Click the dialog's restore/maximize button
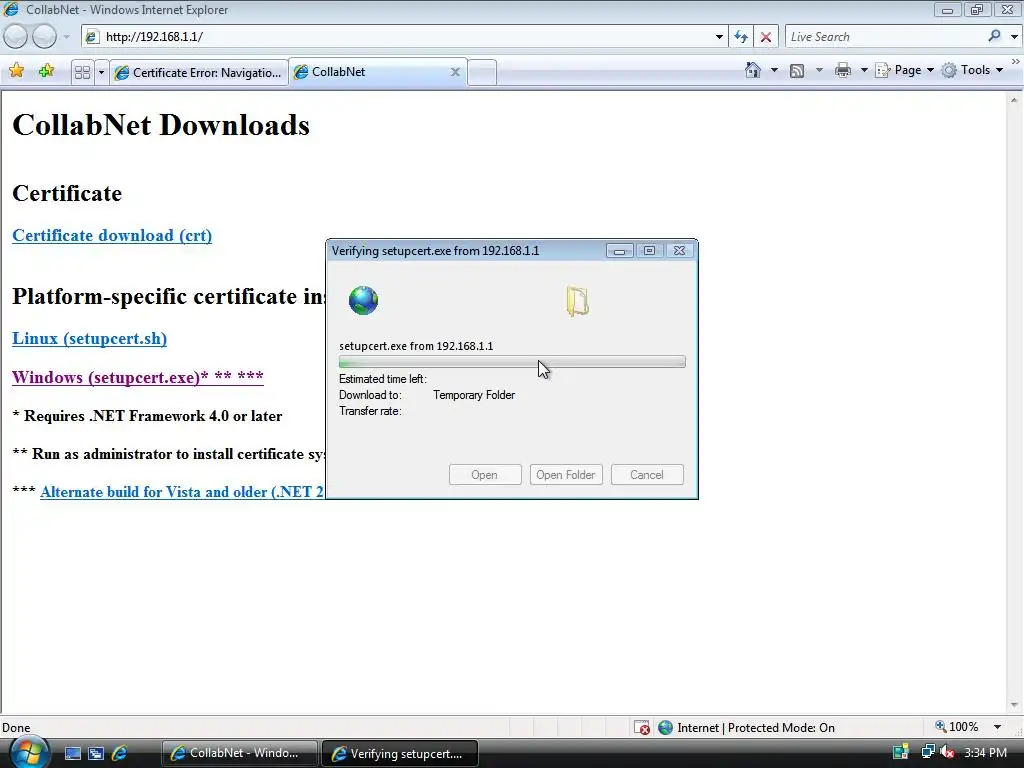The width and height of the screenshot is (1024, 768). click(649, 251)
